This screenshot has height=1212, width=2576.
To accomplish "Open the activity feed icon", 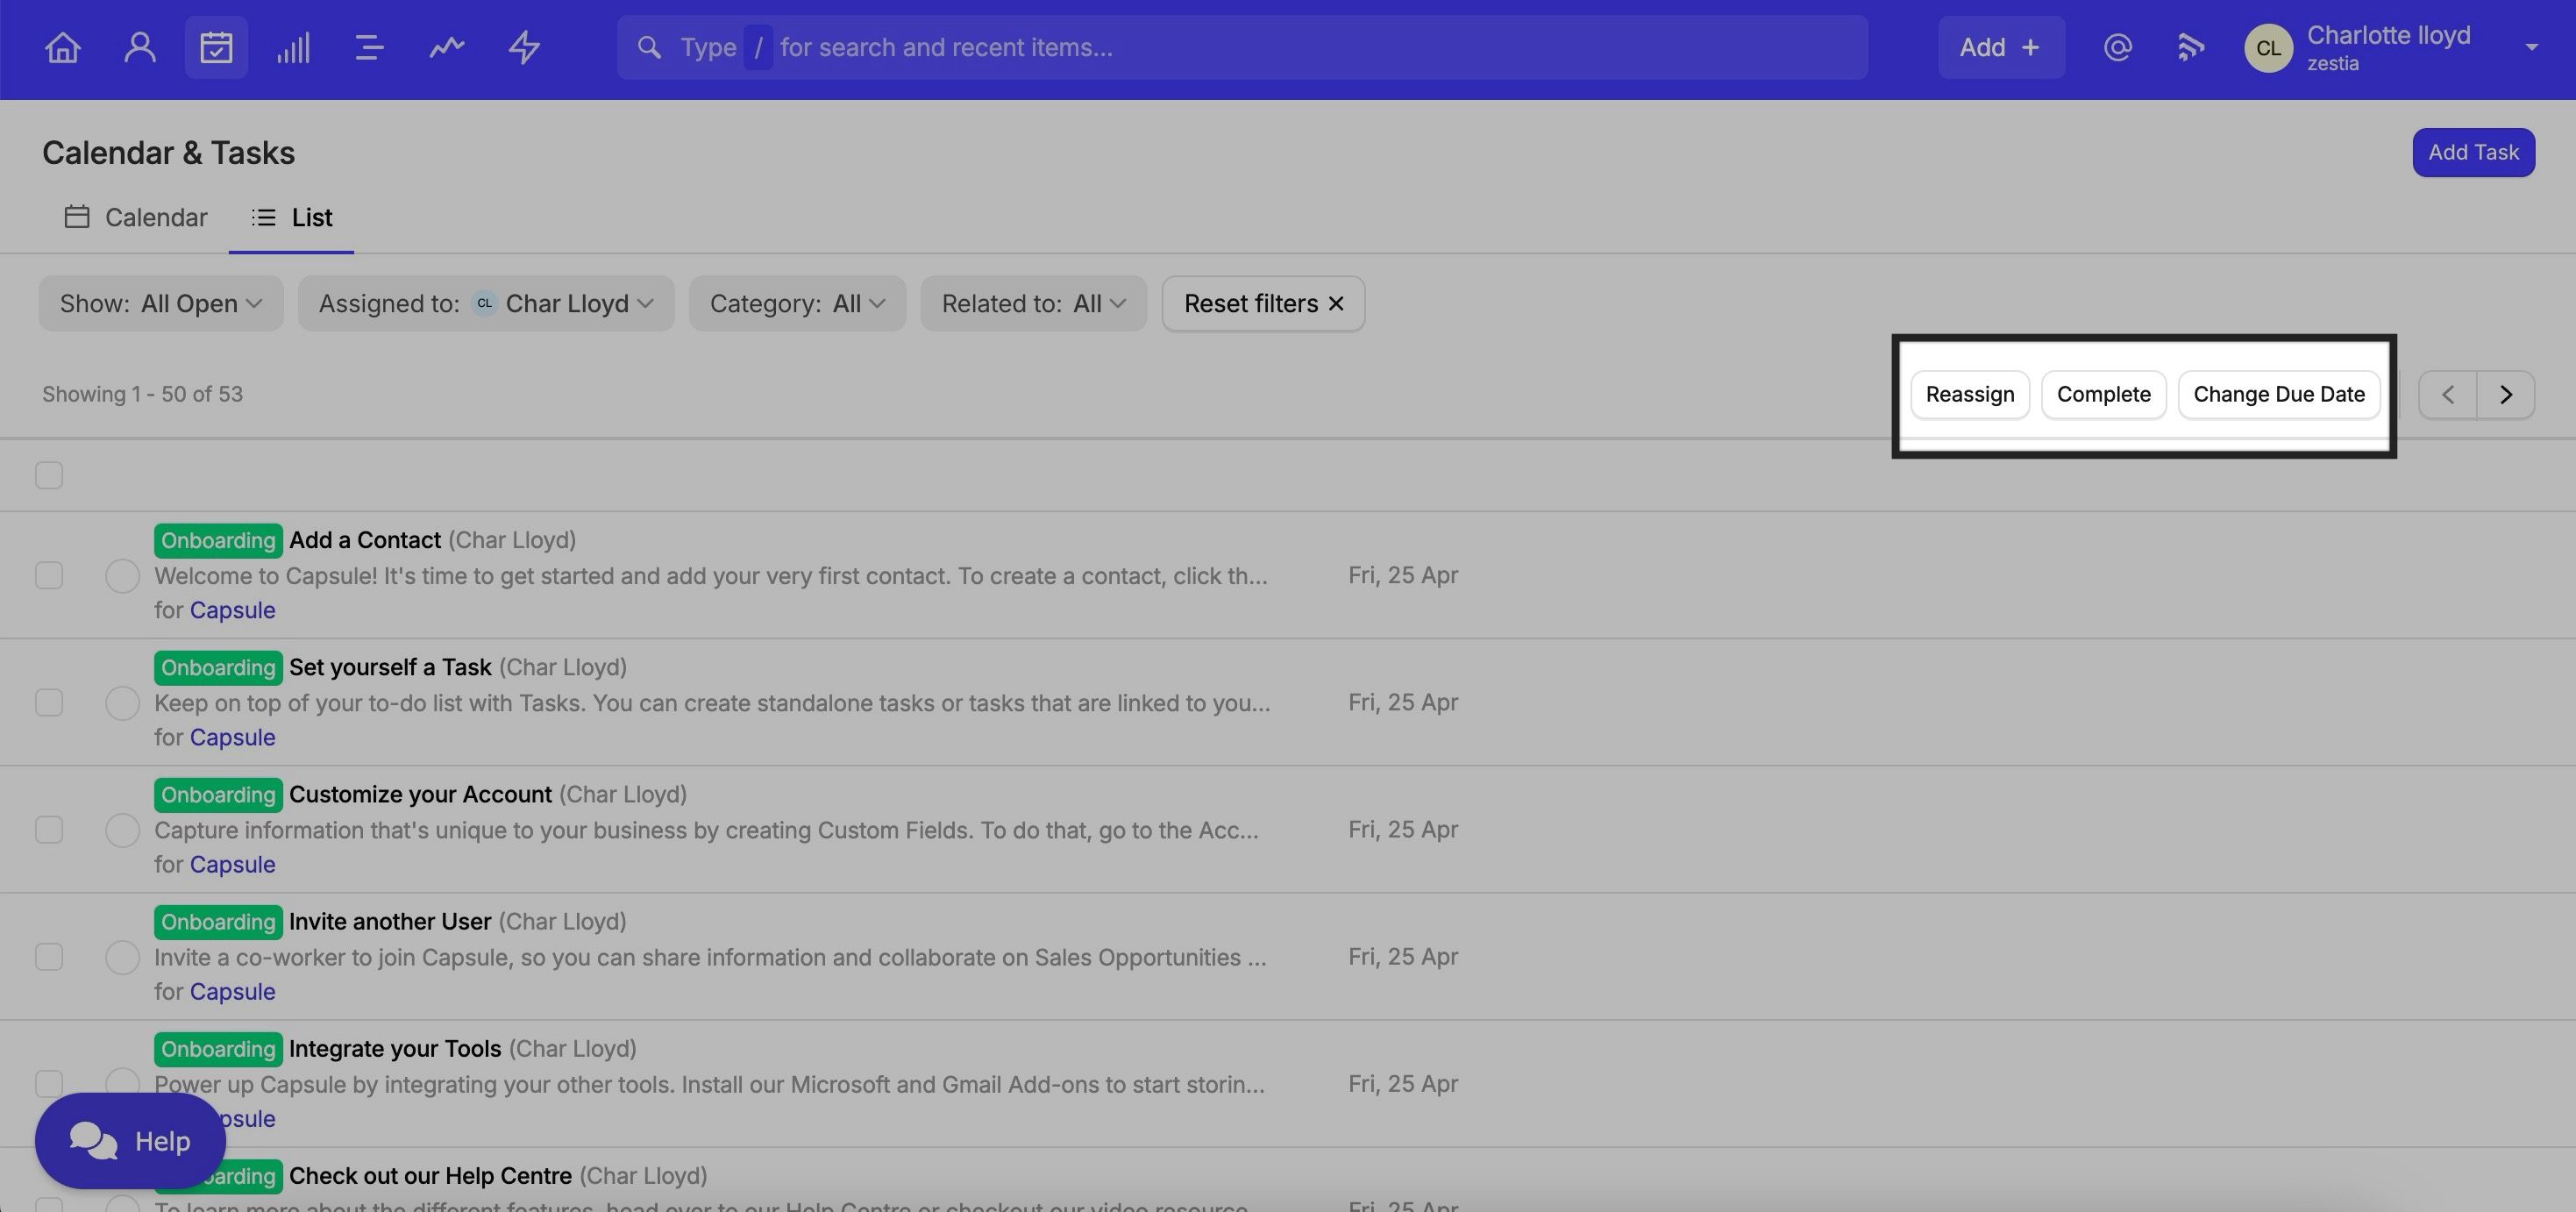I will tap(2190, 48).
